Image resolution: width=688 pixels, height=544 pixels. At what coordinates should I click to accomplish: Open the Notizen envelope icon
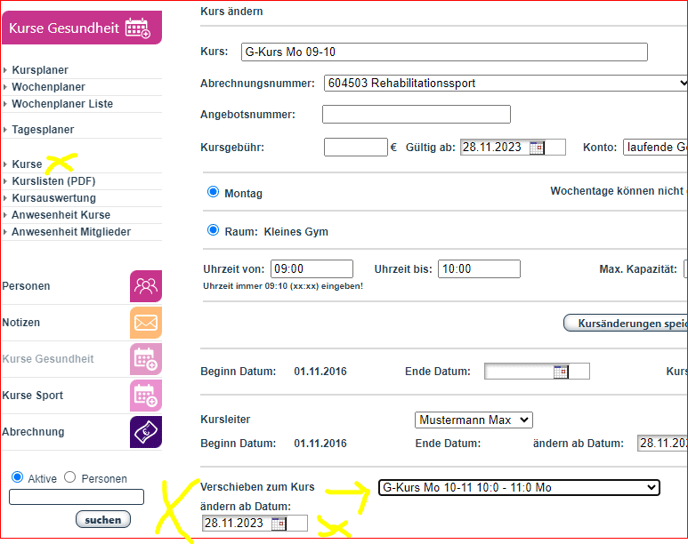[x=146, y=323]
